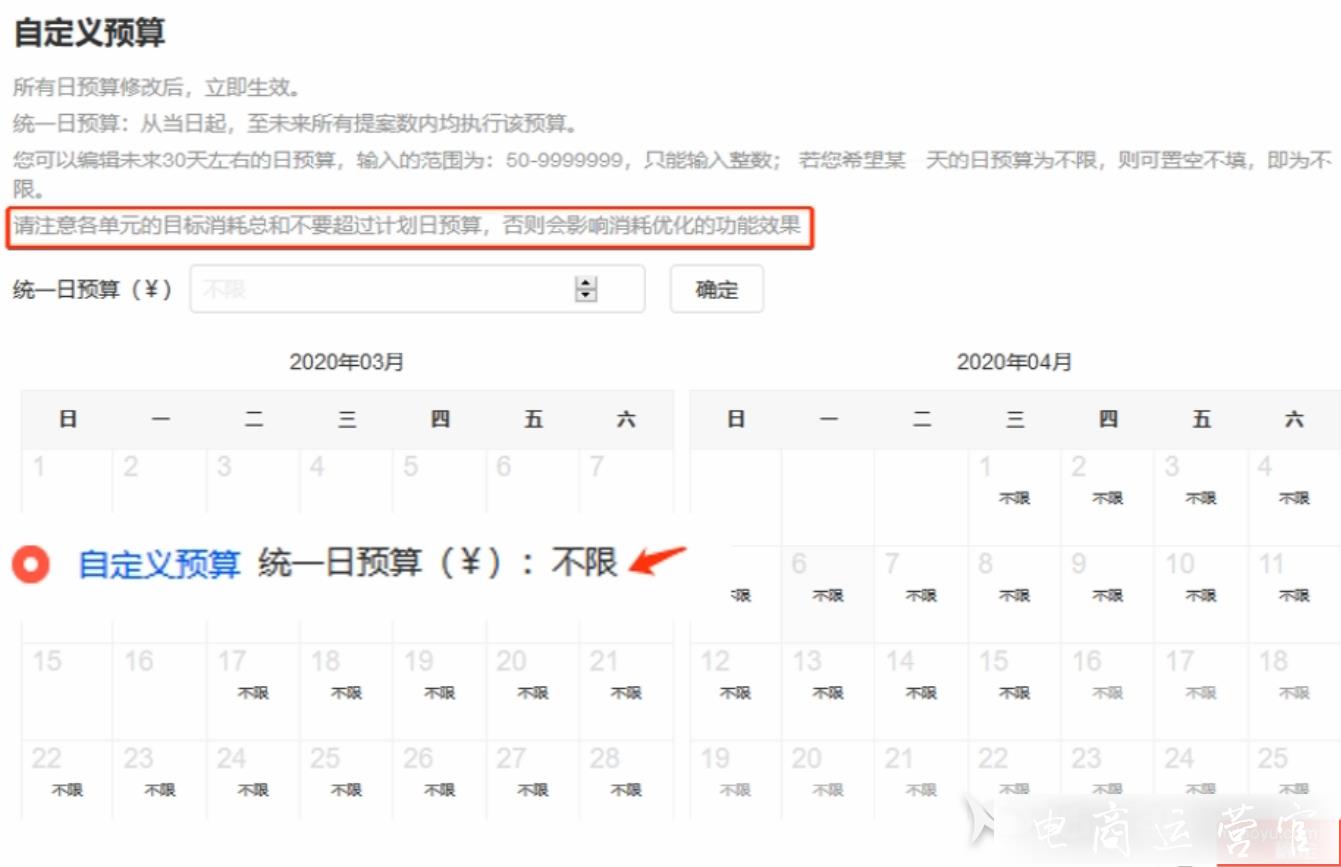1341x867 pixels.
Task: Select April 7 budget cell
Action: coord(921,594)
